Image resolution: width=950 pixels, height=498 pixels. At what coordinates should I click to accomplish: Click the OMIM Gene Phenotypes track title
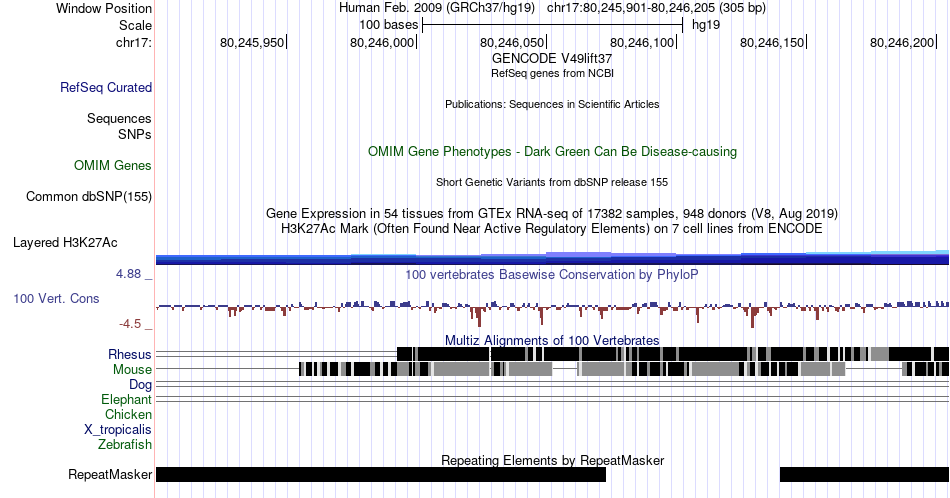point(553,151)
